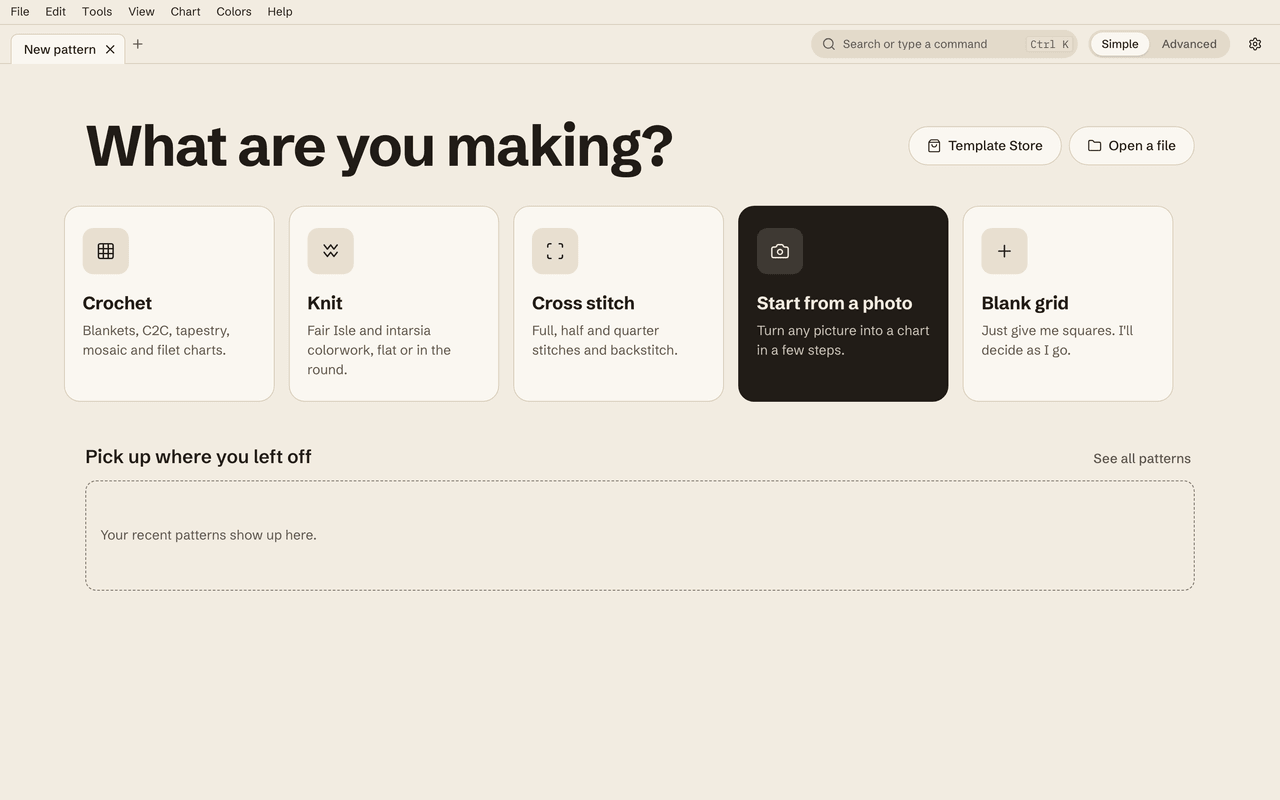Click the plus icon on Blank grid card
This screenshot has width=1280, height=800.
1004,251
